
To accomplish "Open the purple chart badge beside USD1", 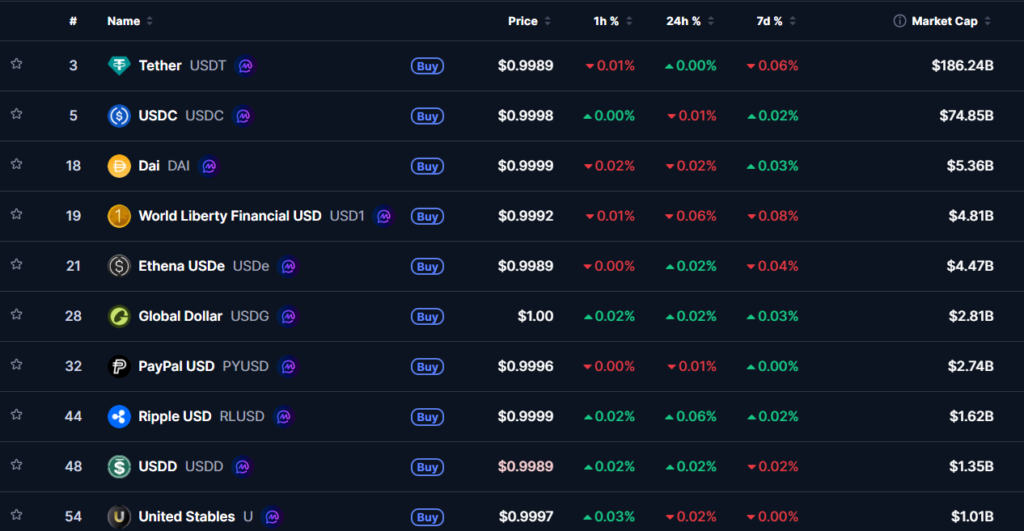I will (384, 216).
